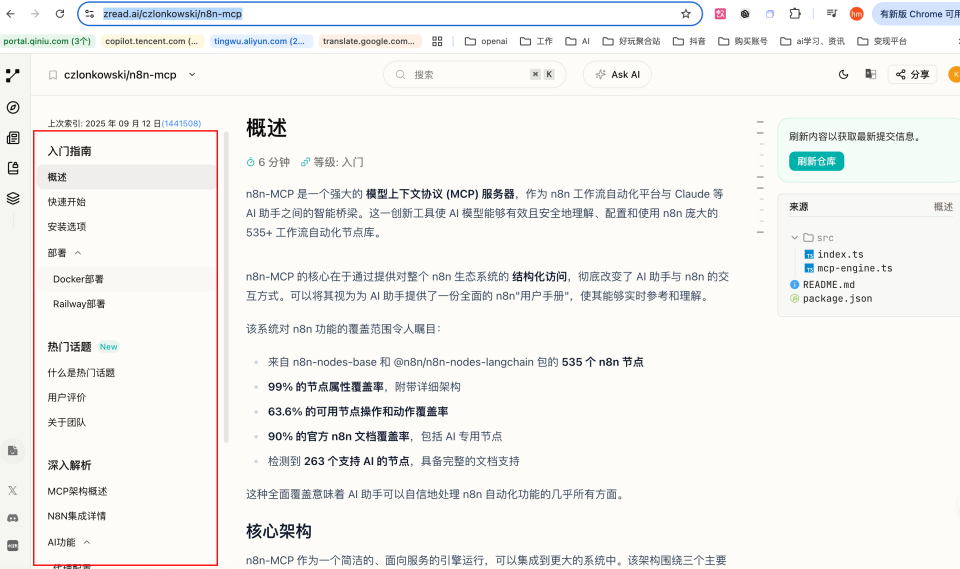Click the bookmark icon next to repo name
The height and width of the screenshot is (569, 960).
[53, 75]
